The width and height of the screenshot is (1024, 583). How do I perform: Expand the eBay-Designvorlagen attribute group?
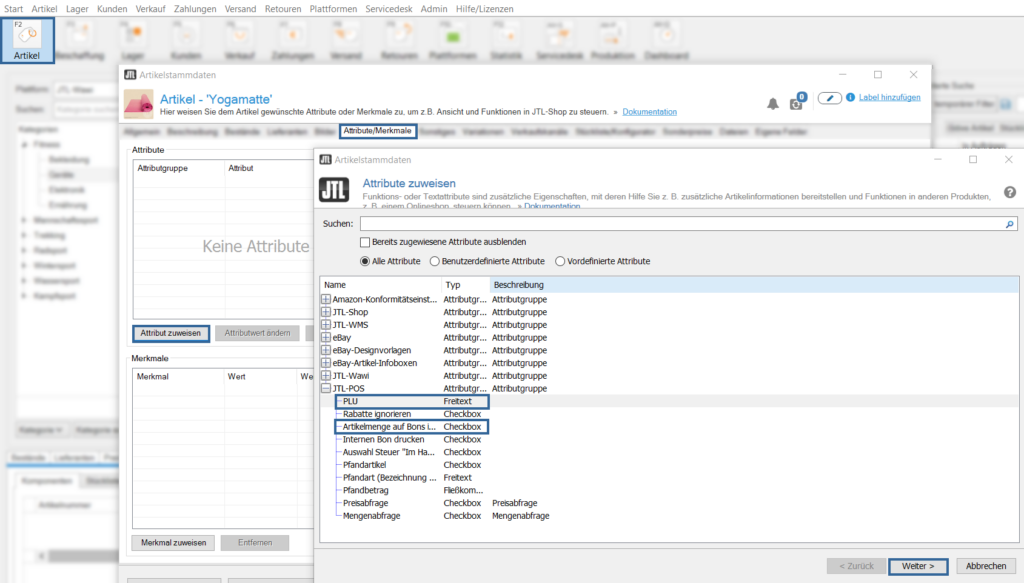pos(326,350)
